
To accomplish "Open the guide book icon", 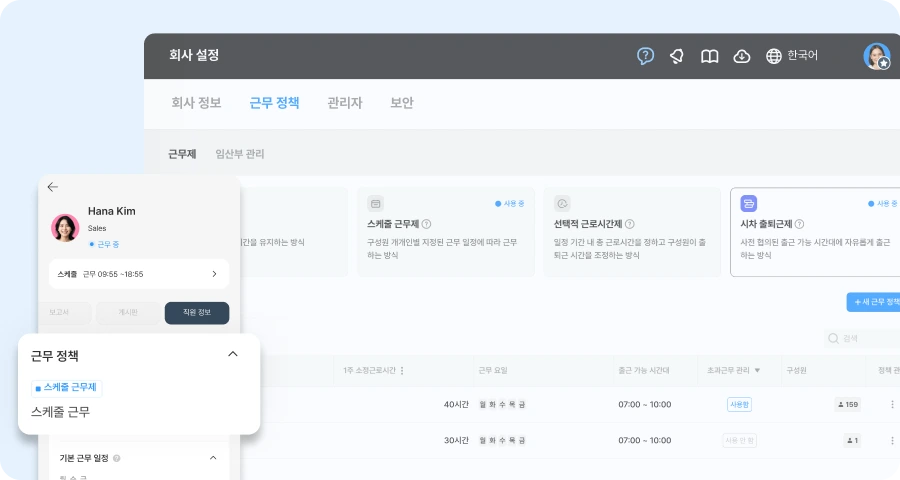I will point(709,56).
